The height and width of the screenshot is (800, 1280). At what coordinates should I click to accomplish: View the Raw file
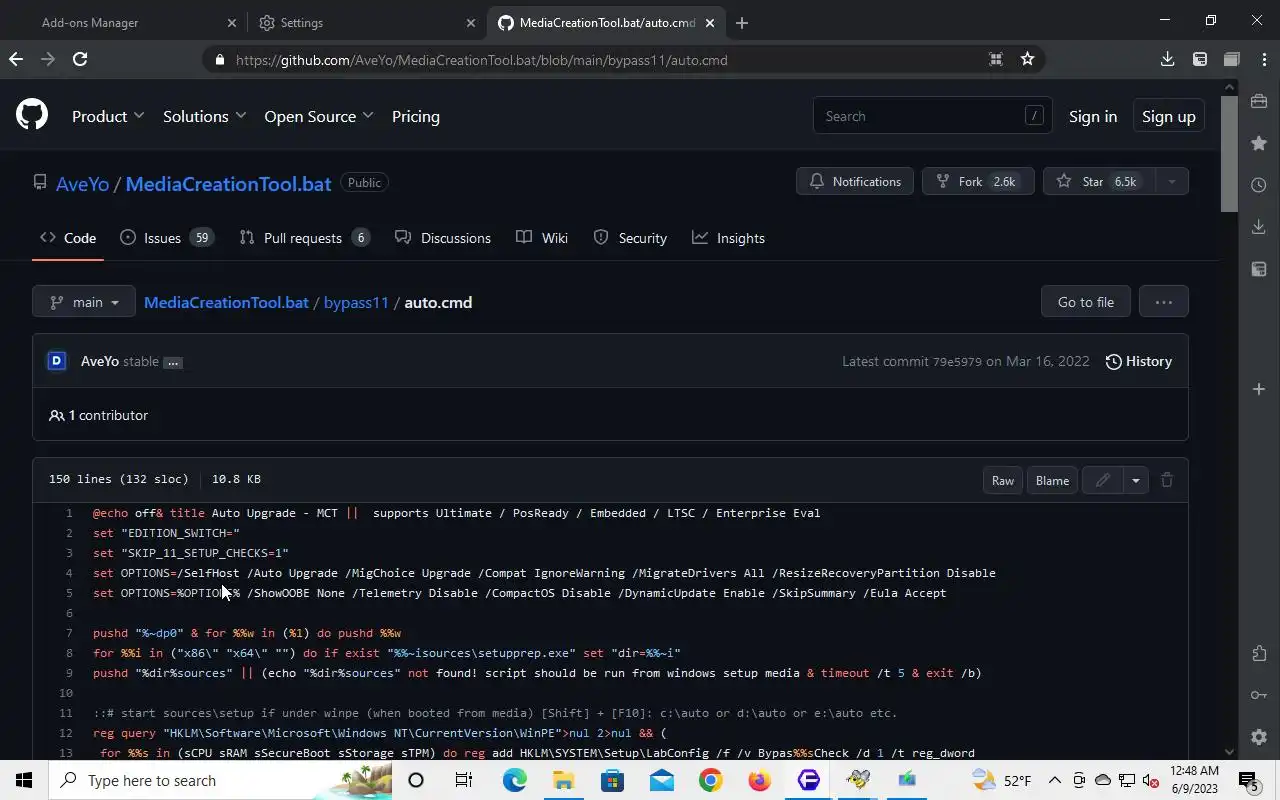pyautogui.click(x=1003, y=480)
